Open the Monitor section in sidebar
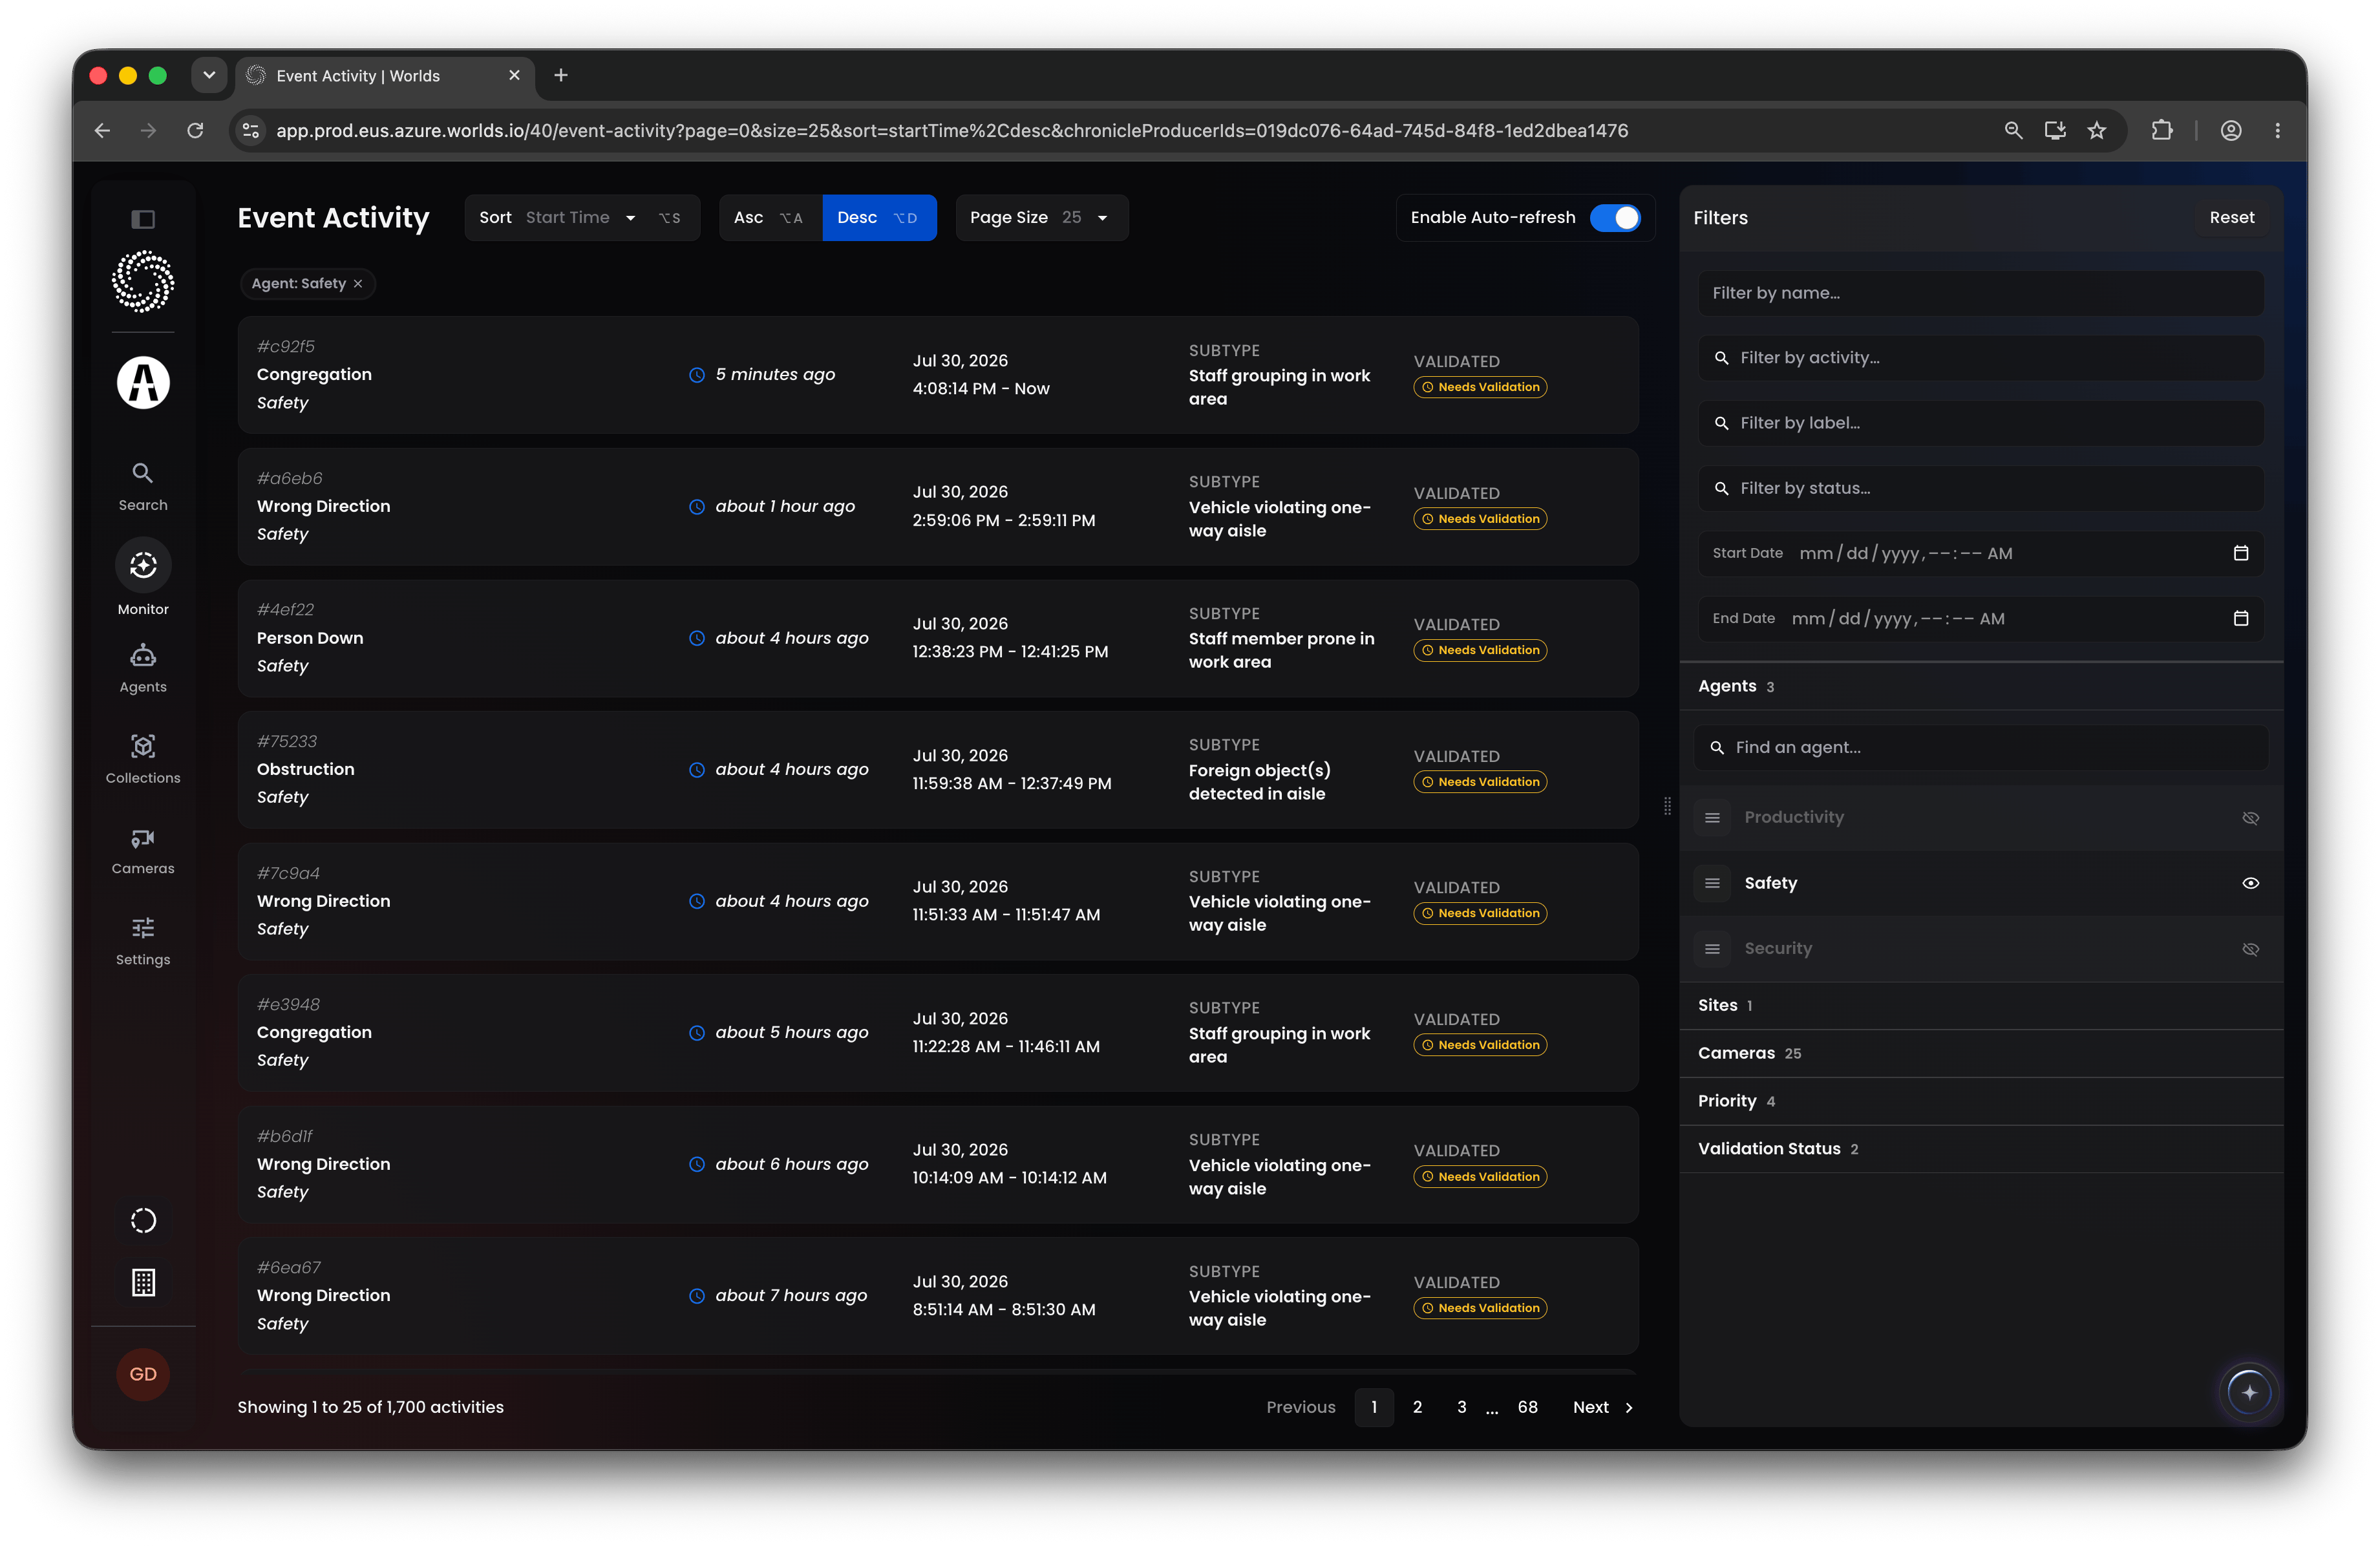The height and width of the screenshot is (1546, 2380). pyautogui.click(x=143, y=579)
